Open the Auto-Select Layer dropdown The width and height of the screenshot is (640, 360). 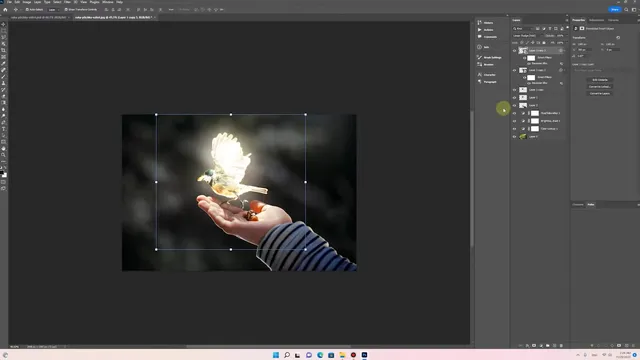[53, 9]
